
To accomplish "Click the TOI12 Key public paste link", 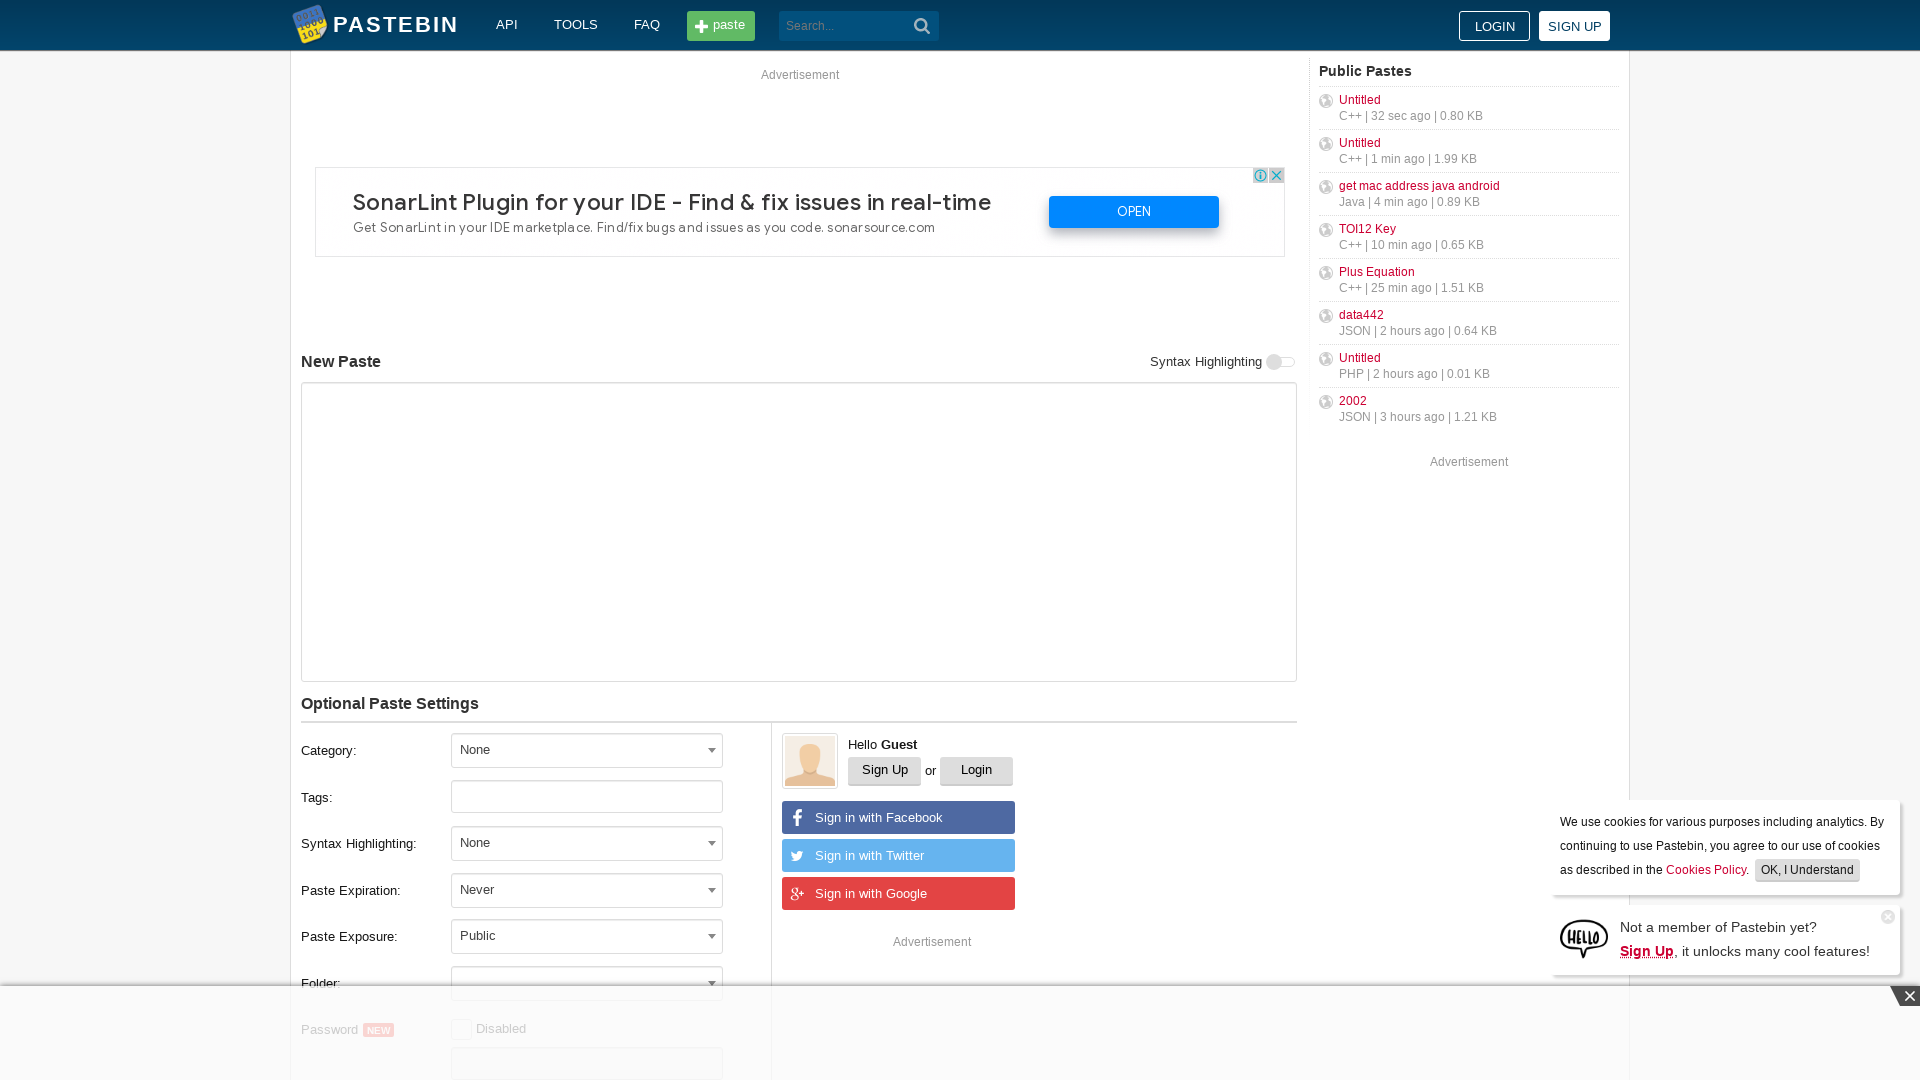I will click(x=1366, y=228).
